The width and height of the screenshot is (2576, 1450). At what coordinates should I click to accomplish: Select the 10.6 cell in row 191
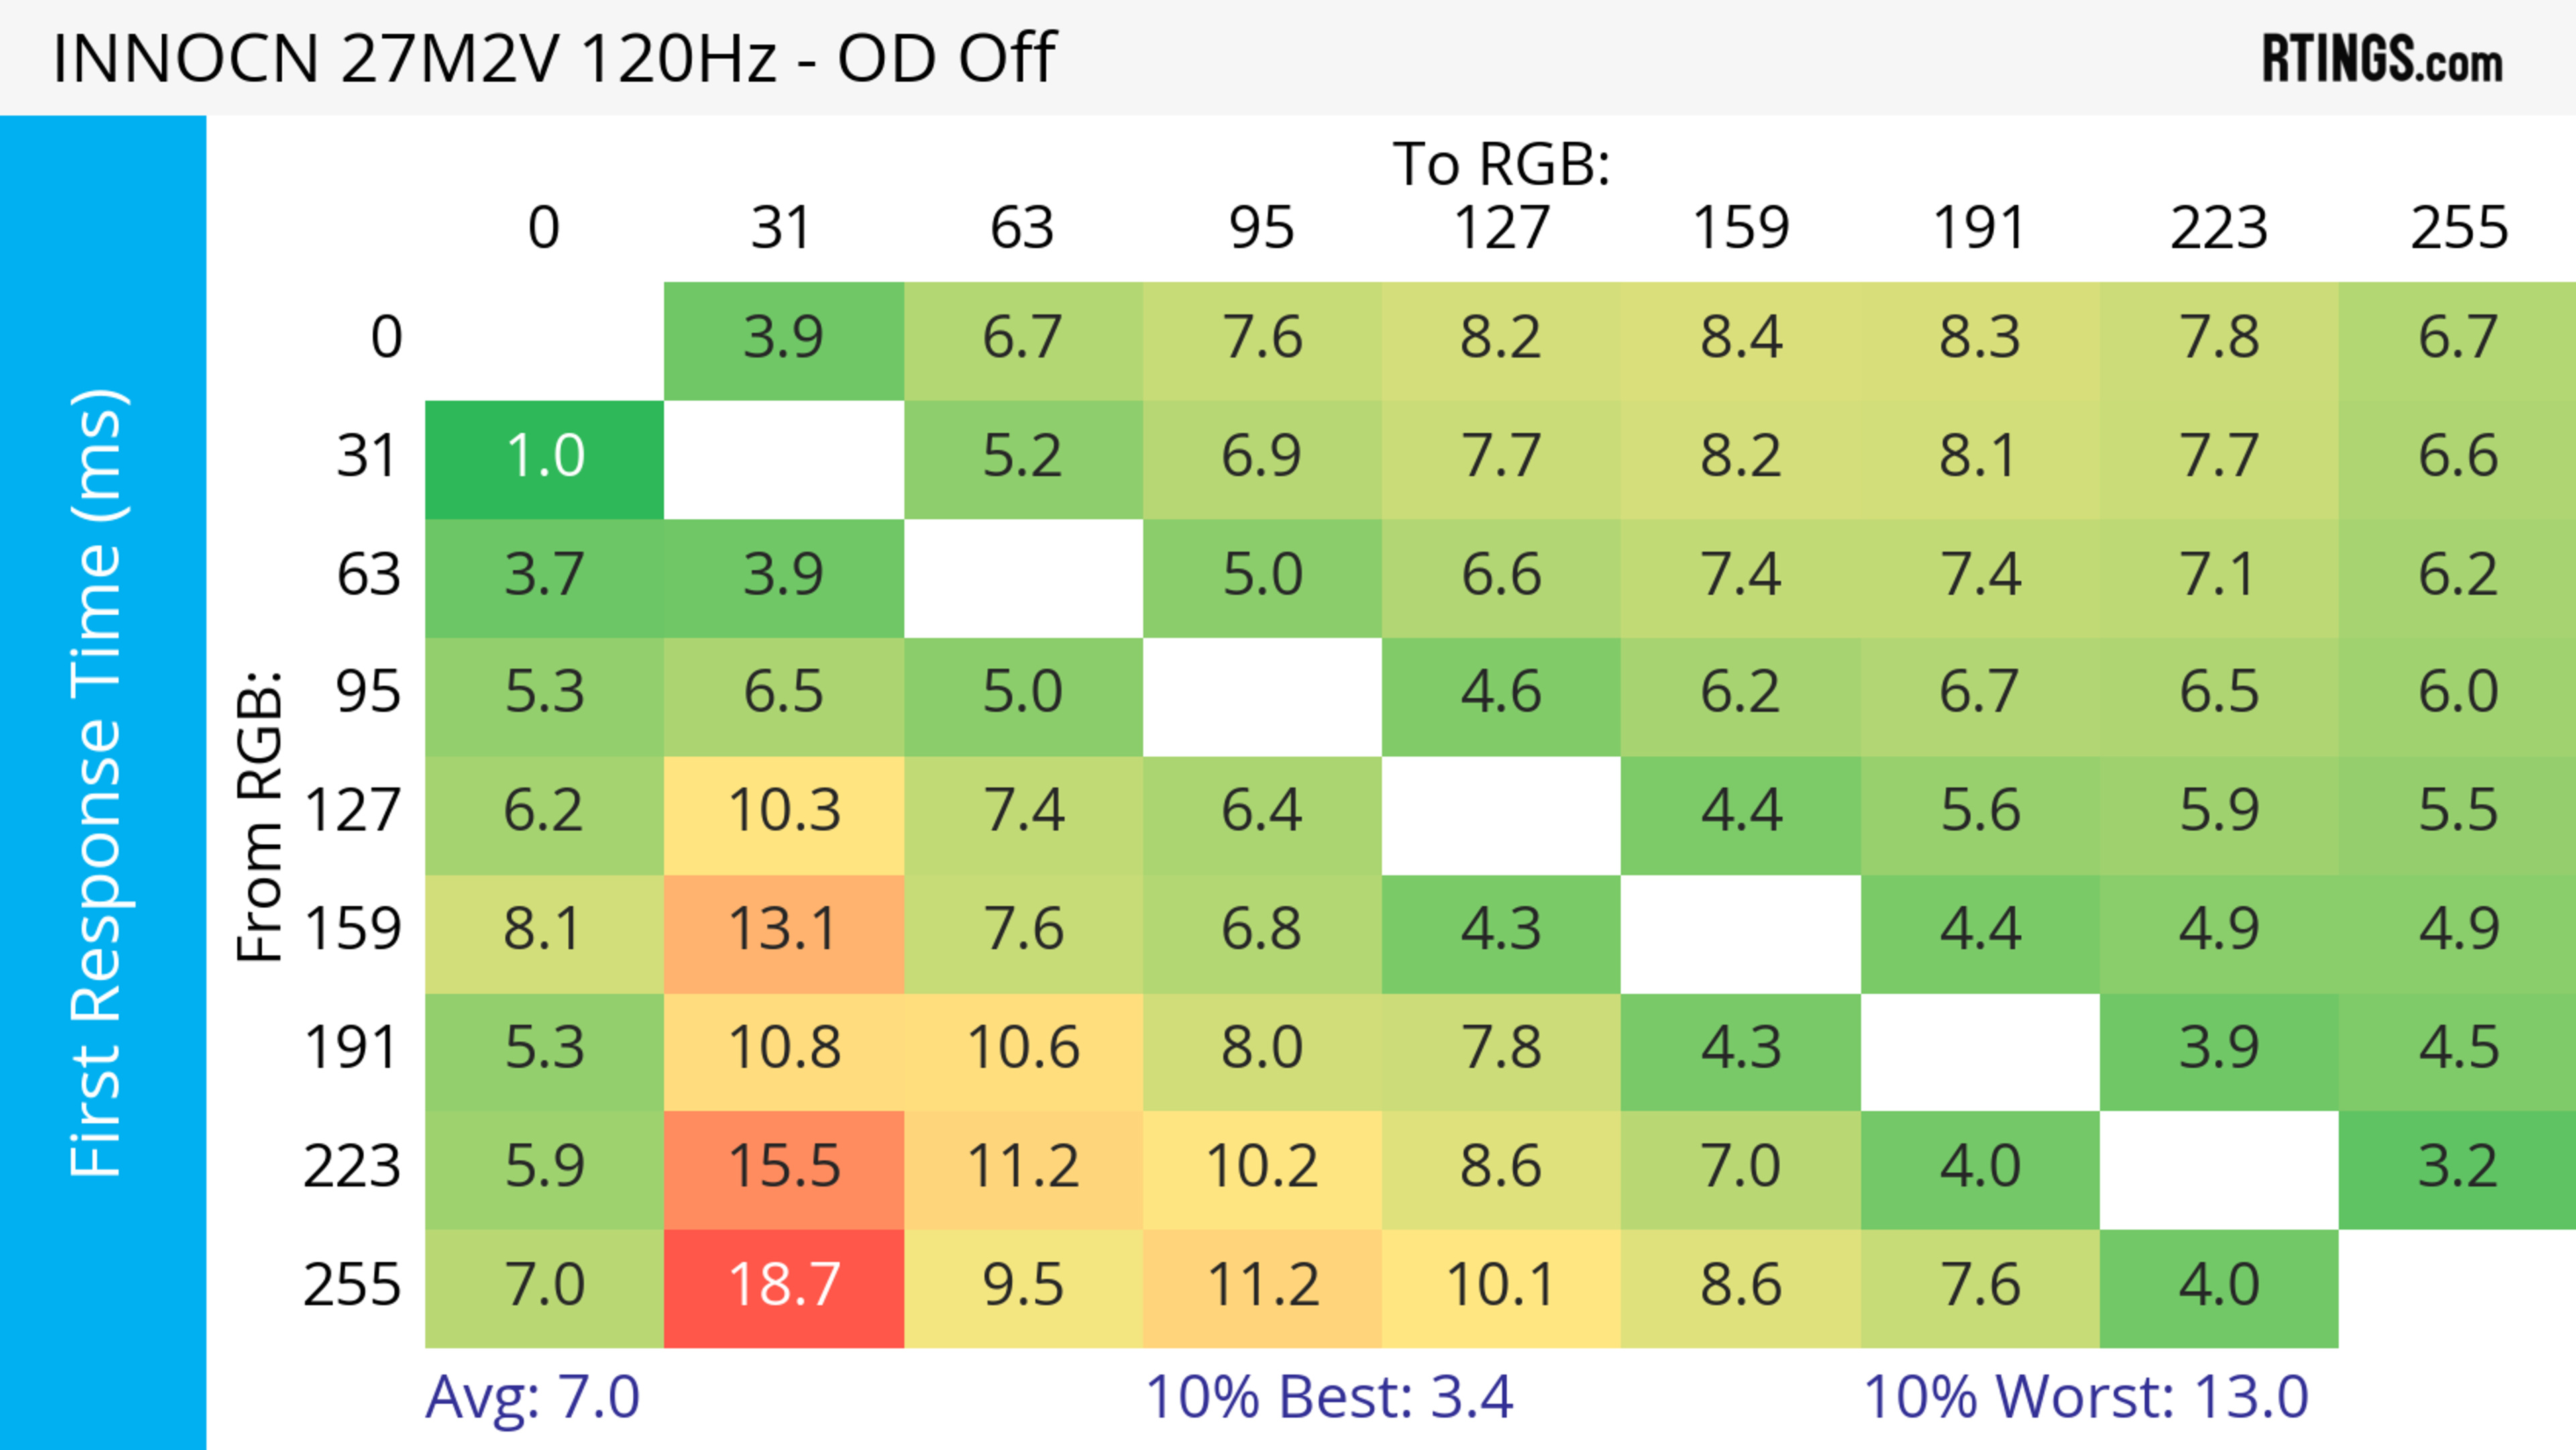point(1023,1051)
